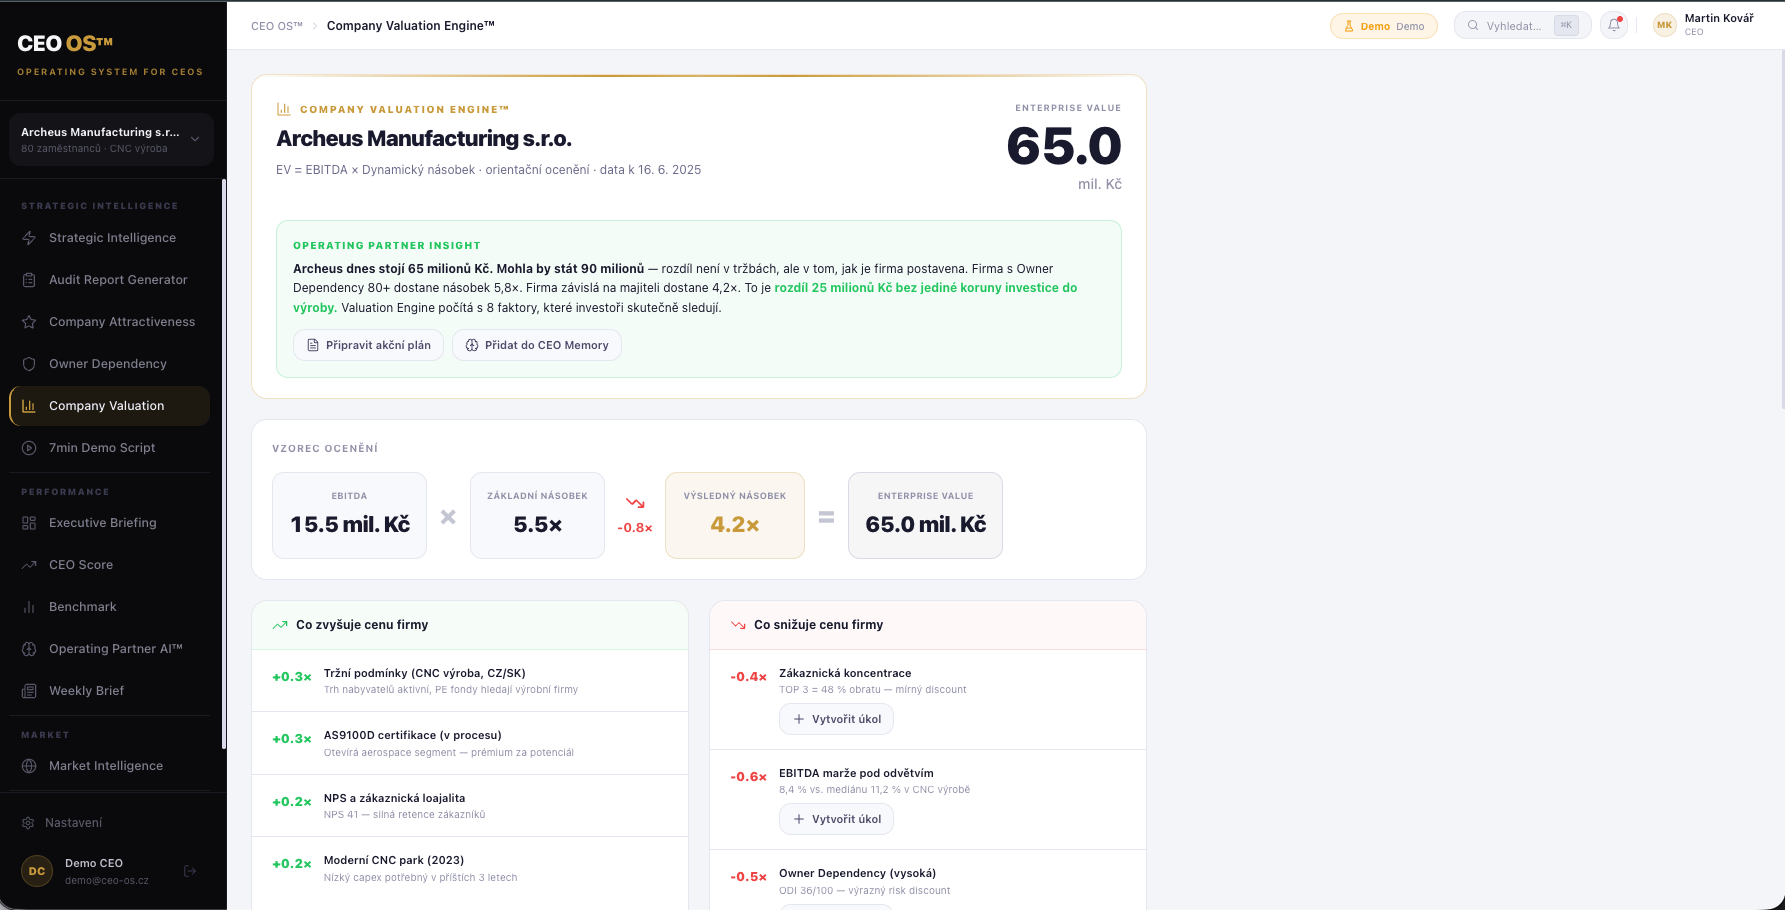Open notifications via the bell icon
The image size is (1785, 910).
[1614, 26]
